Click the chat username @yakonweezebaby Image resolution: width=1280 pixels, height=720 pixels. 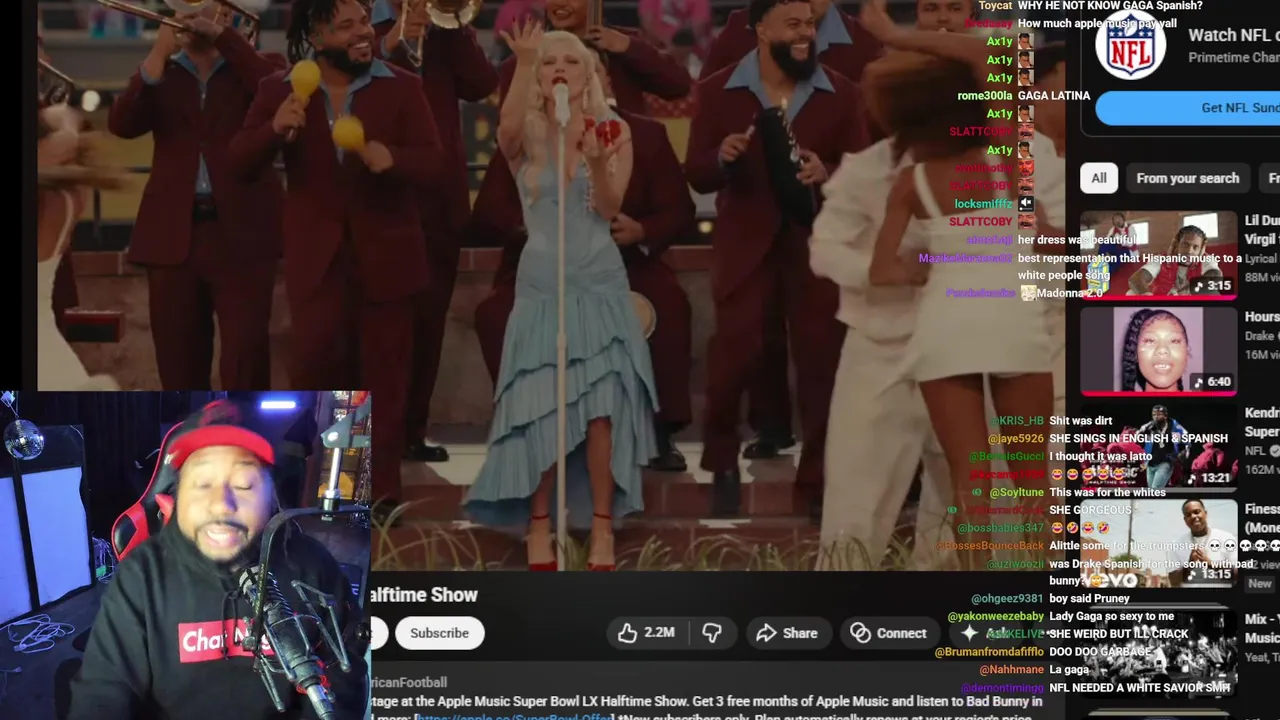(995, 617)
